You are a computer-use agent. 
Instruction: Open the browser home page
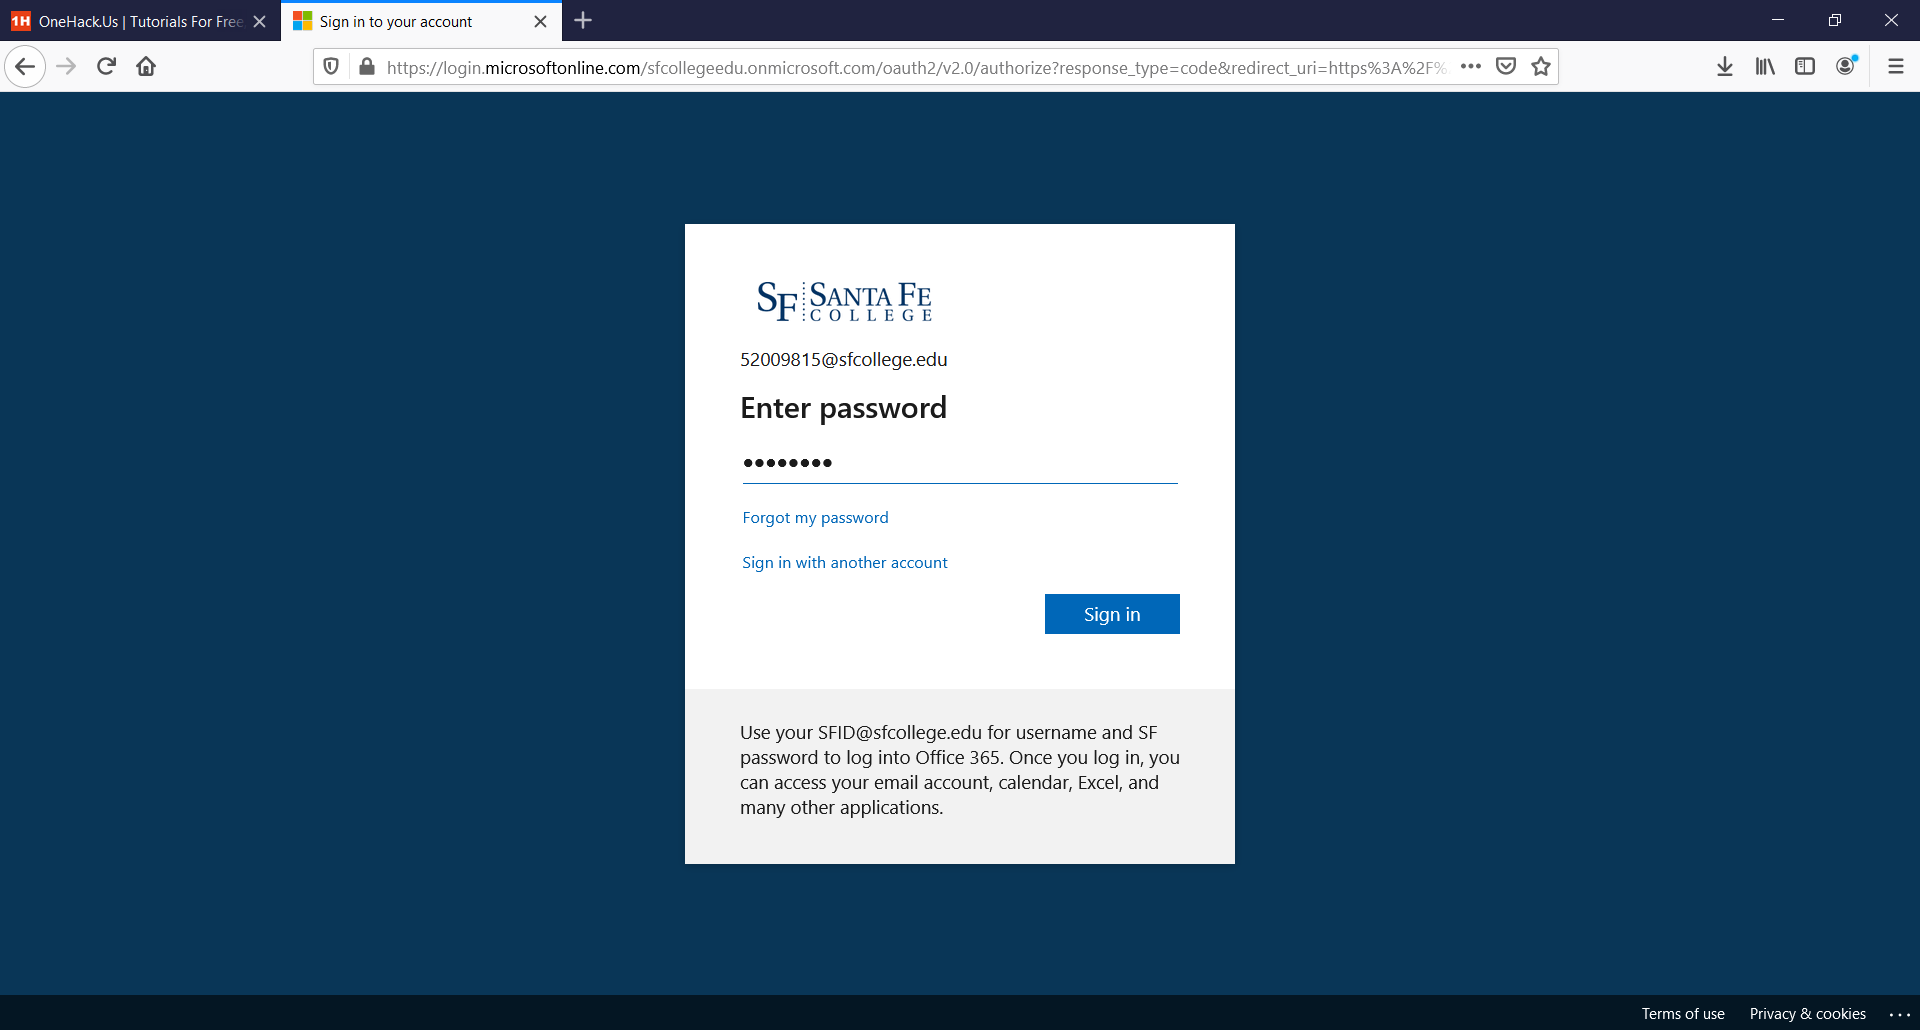point(146,67)
